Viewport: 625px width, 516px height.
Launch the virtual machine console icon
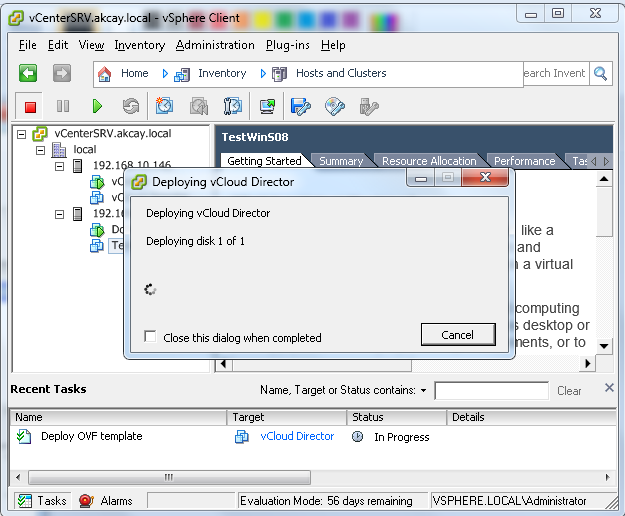267,106
